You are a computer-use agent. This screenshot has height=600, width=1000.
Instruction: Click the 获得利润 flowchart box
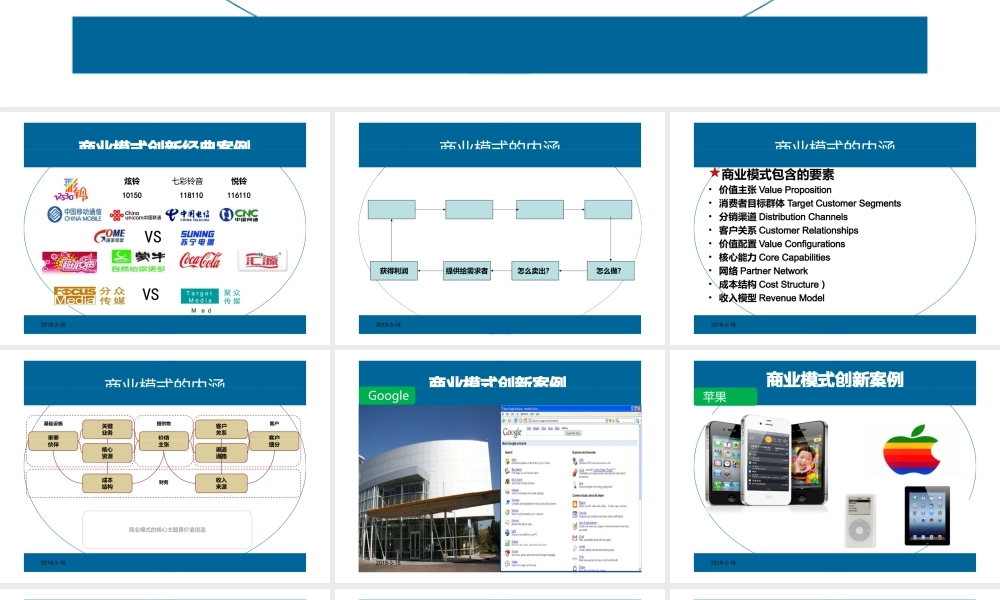point(393,271)
